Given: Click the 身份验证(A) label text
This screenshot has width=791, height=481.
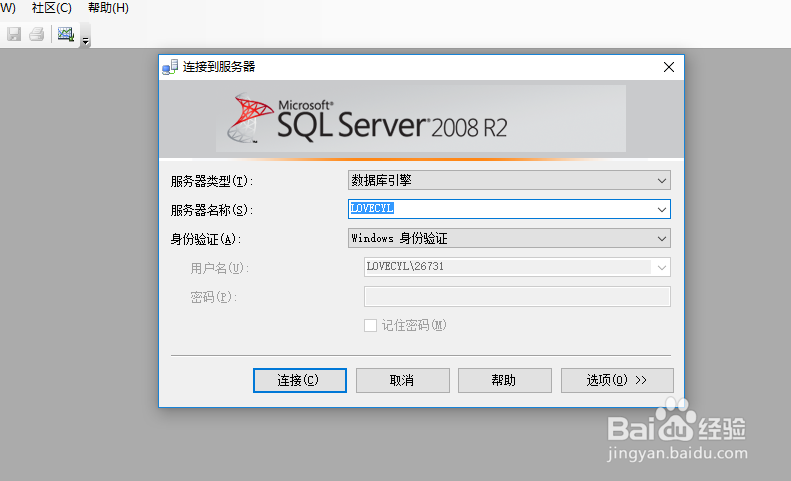Looking at the screenshot, I should point(206,239).
